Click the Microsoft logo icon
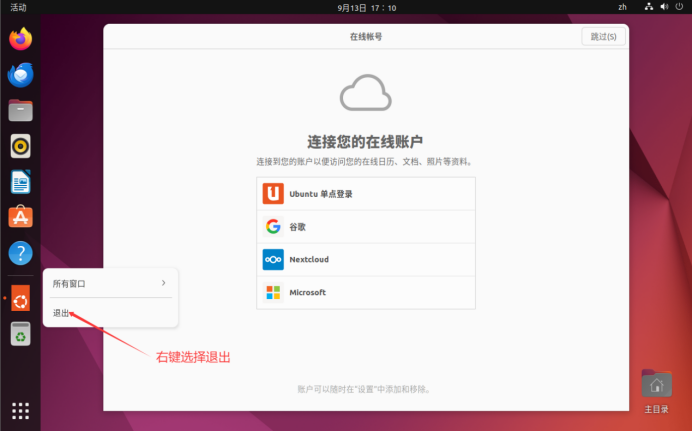This screenshot has width=692, height=432. (273, 292)
